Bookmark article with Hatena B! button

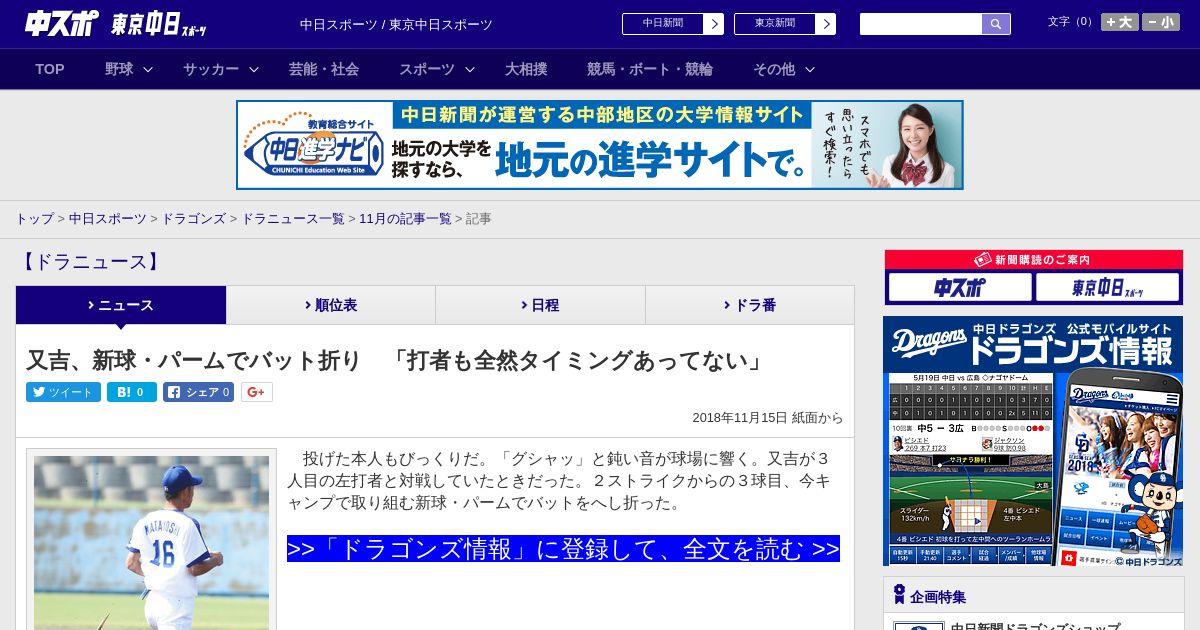pos(132,392)
